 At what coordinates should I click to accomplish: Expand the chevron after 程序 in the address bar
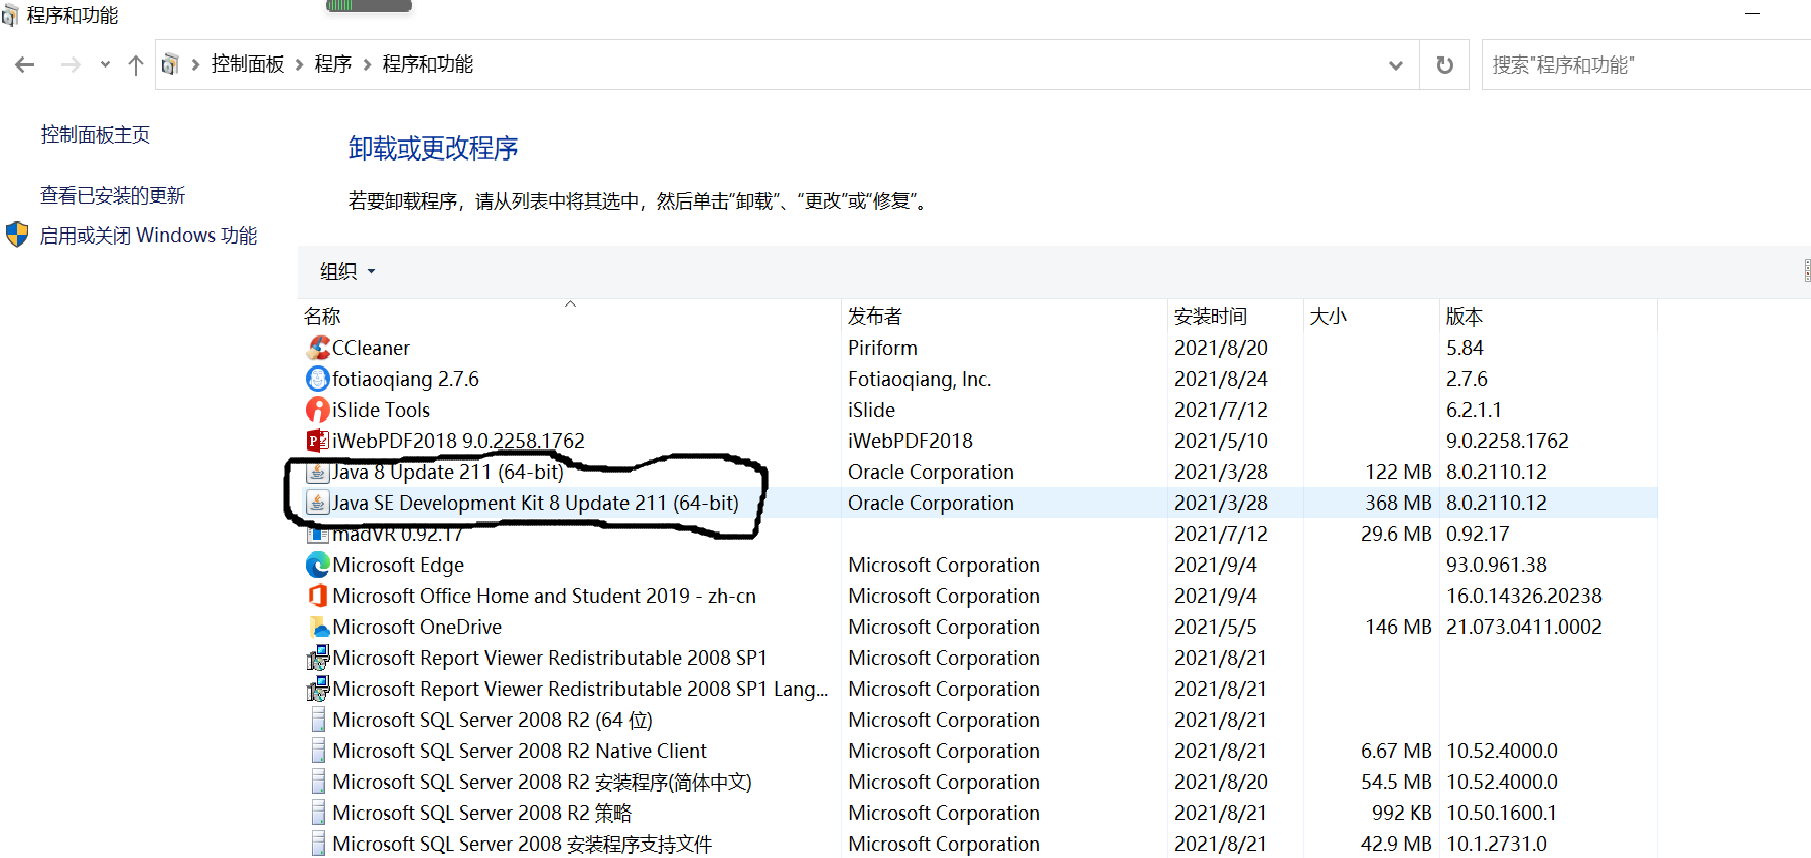tap(367, 65)
